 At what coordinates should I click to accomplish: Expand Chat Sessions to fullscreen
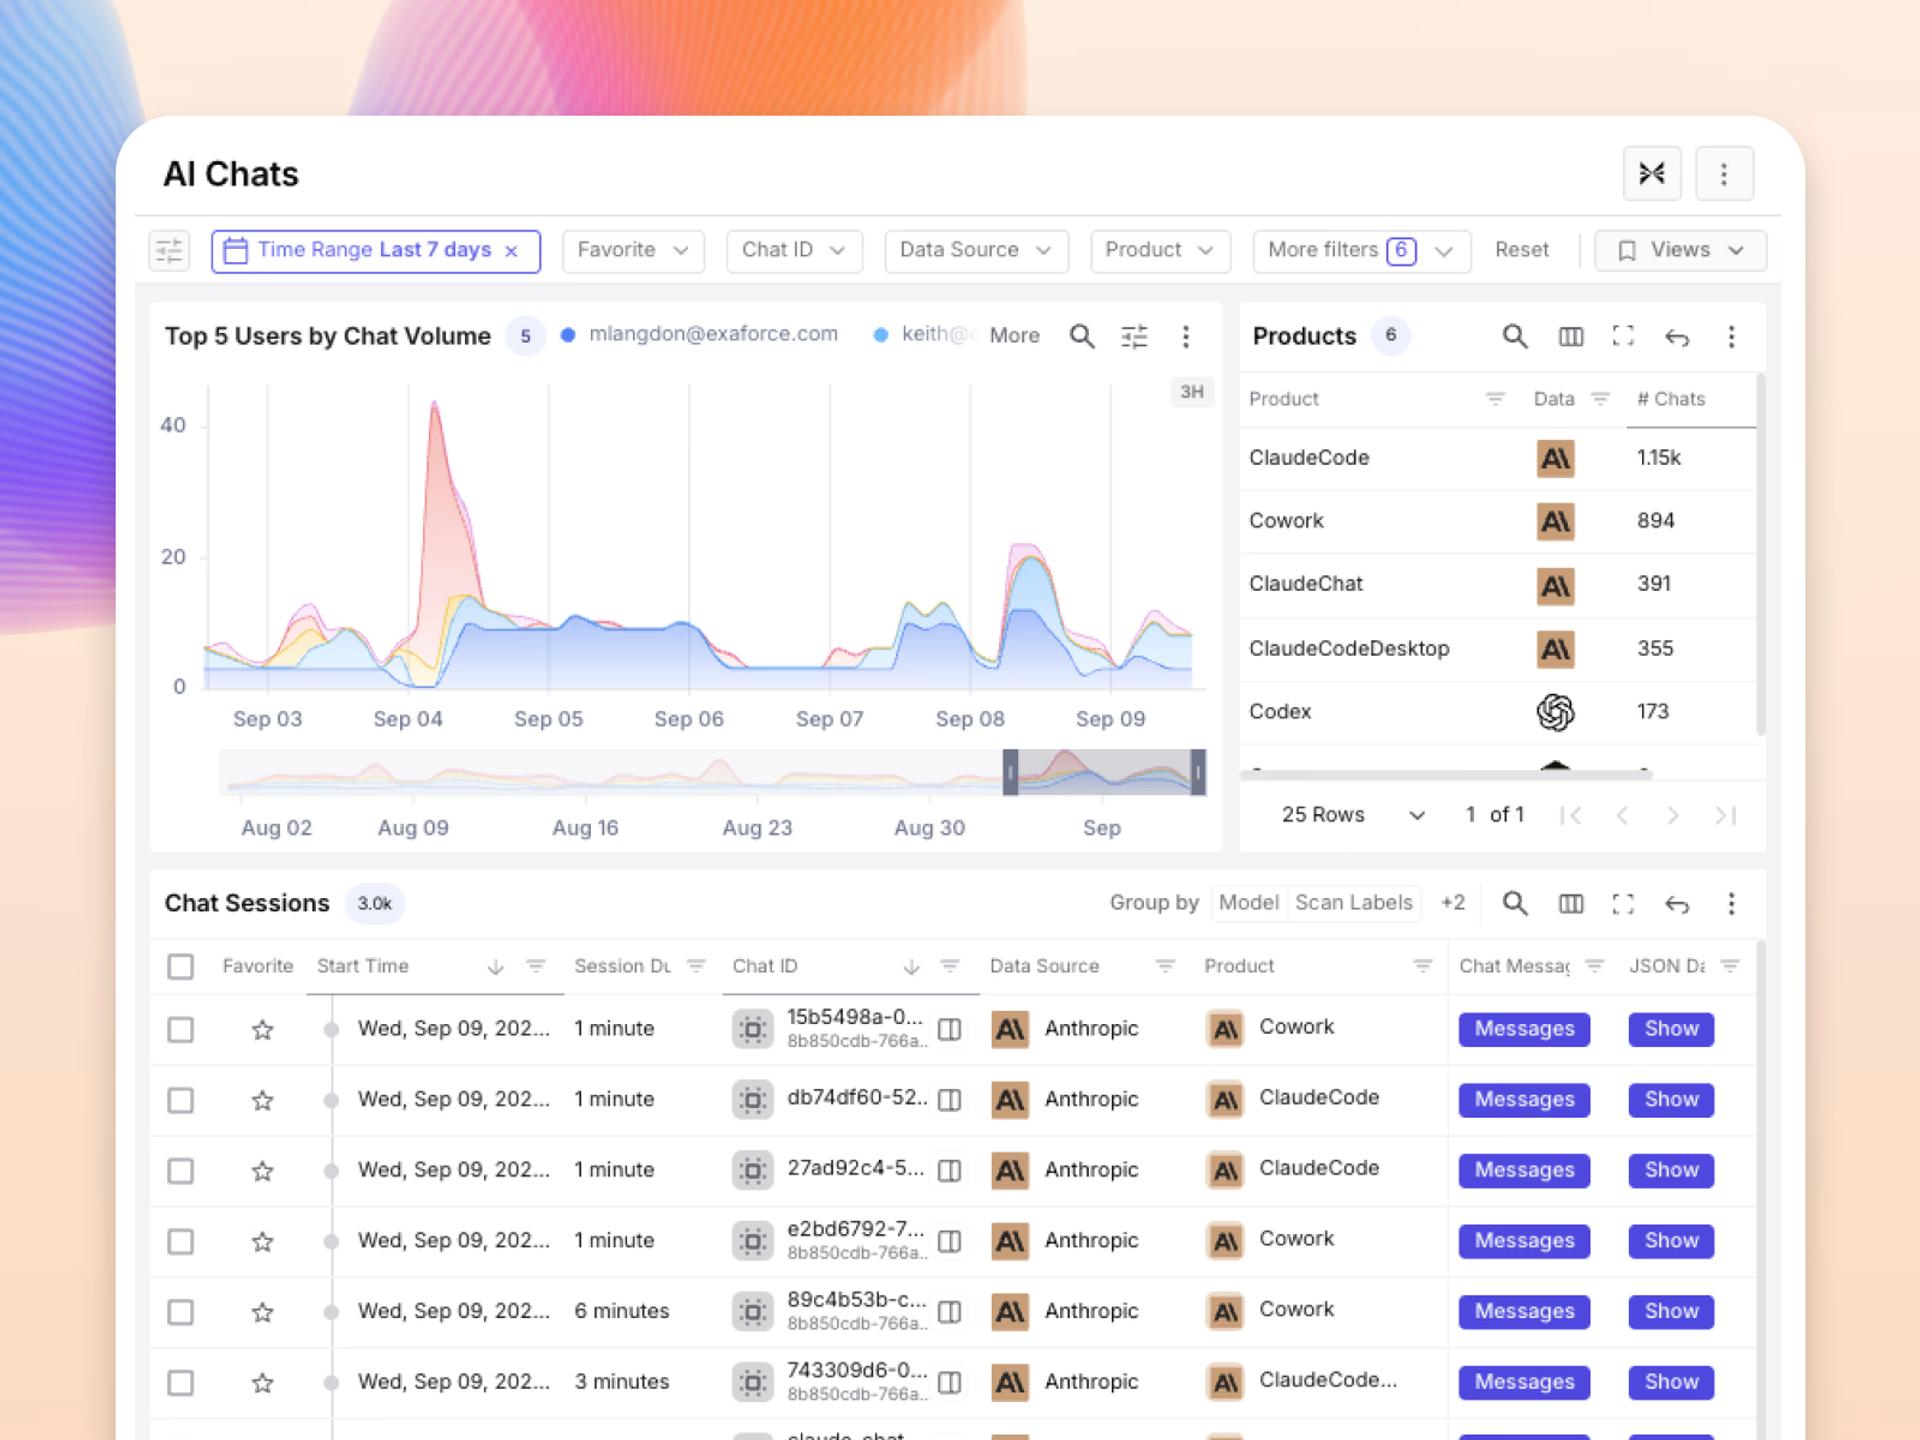tap(1623, 904)
